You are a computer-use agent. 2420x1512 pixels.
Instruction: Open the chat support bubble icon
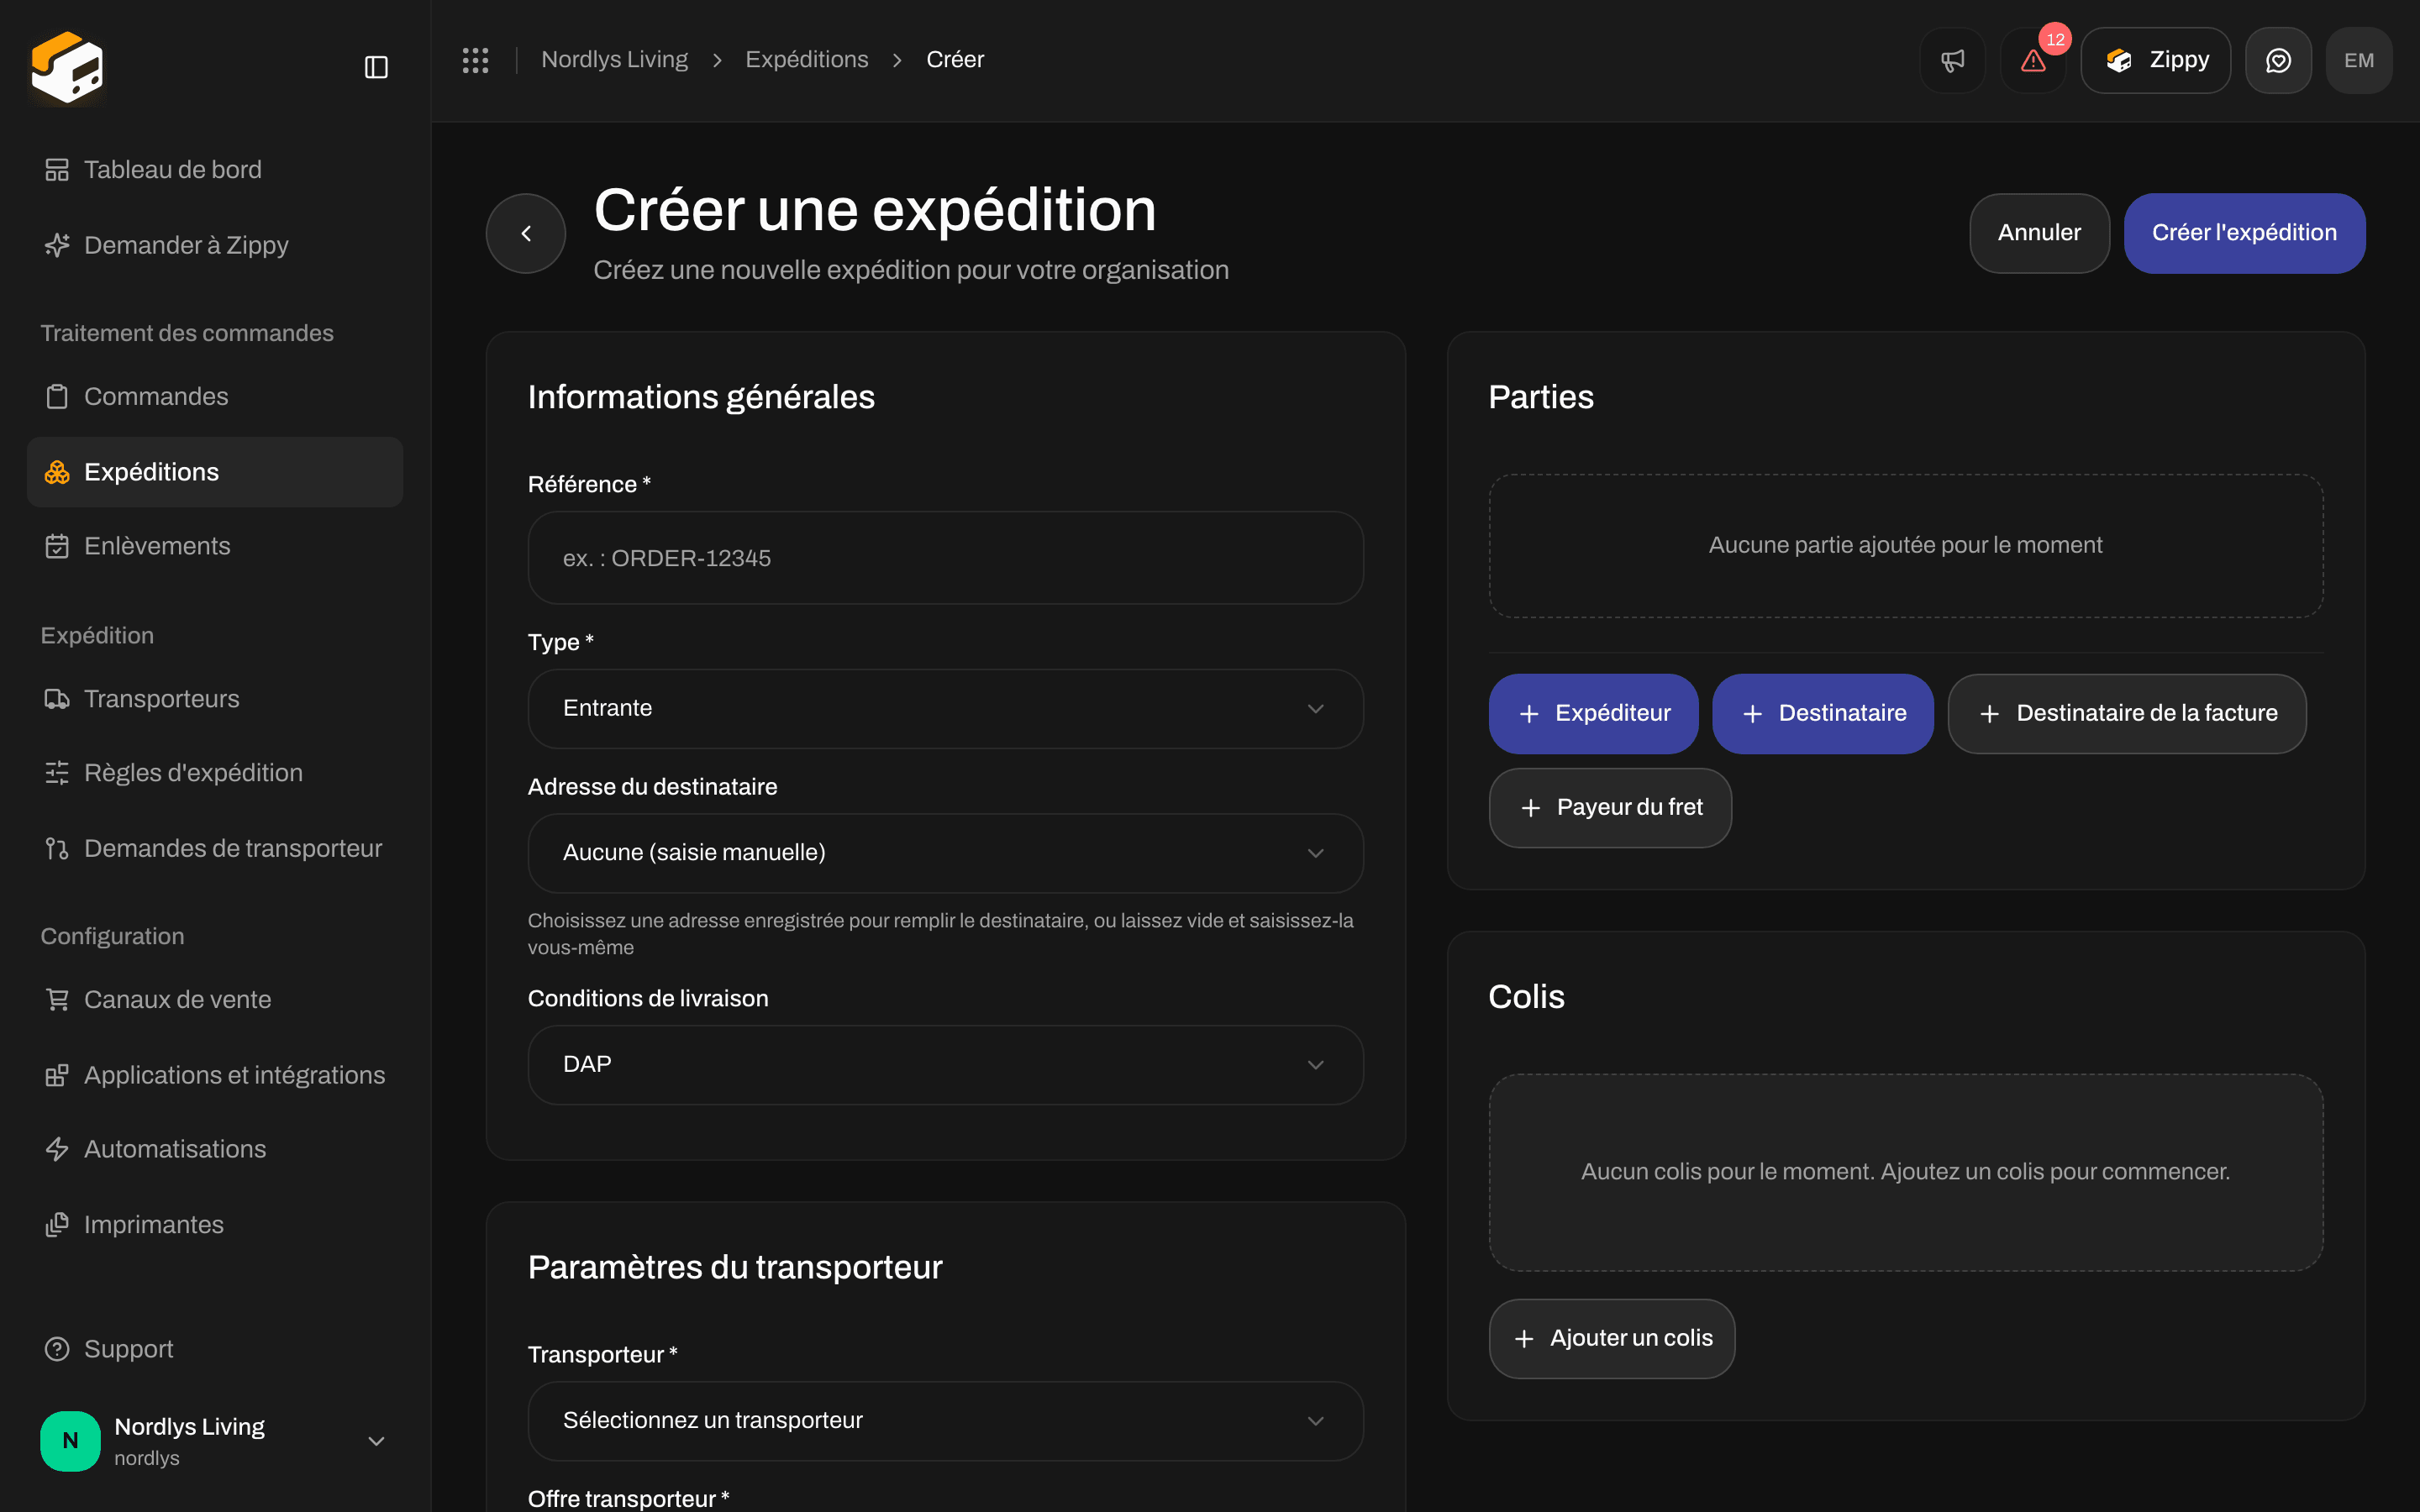(x=2278, y=60)
